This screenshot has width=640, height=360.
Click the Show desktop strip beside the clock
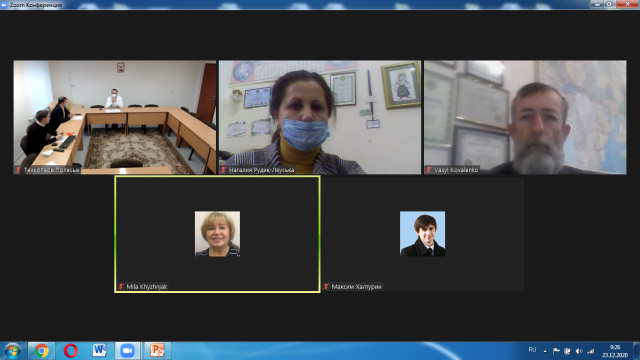(636, 351)
